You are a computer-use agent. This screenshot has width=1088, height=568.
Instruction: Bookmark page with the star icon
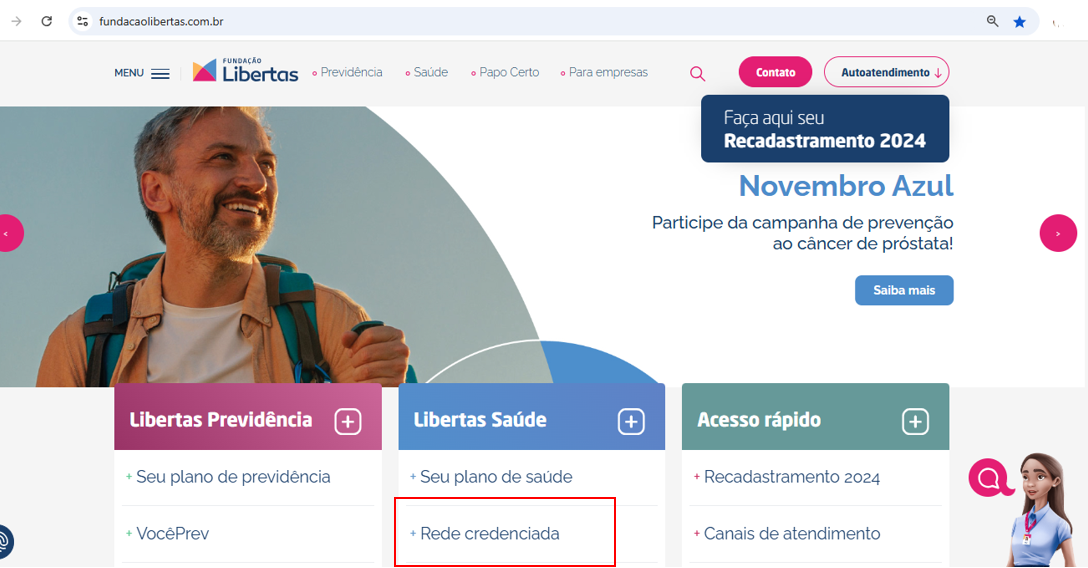coord(1019,21)
